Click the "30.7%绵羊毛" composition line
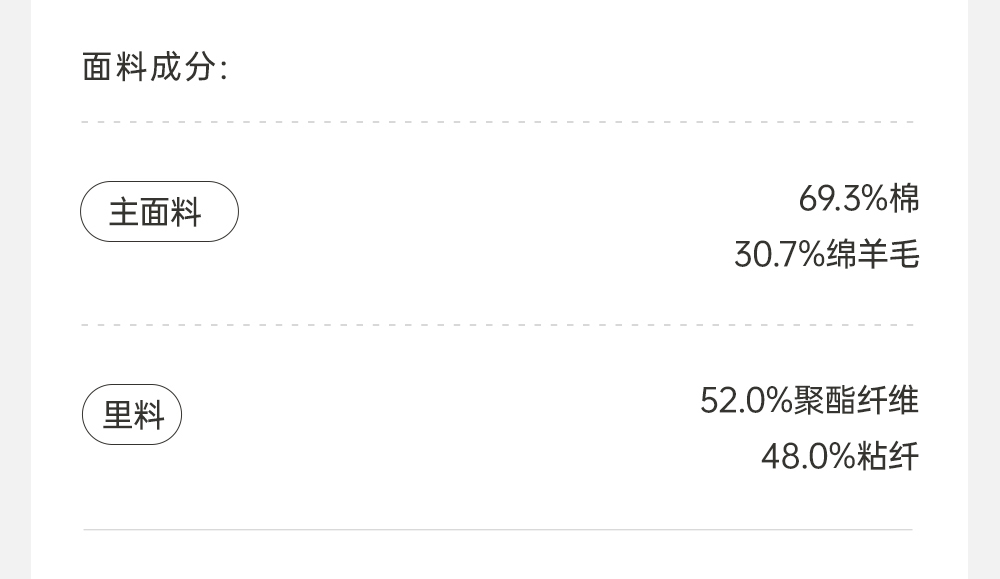The width and height of the screenshot is (1000, 579). click(x=826, y=255)
